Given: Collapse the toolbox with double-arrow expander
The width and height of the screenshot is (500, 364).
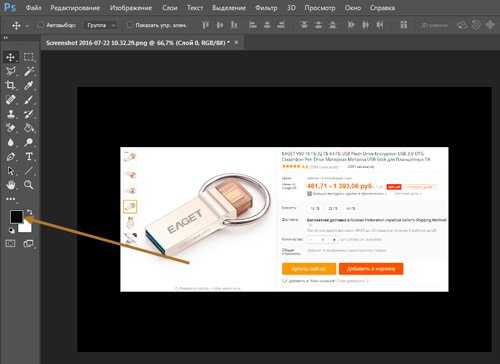Looking at the screenshot, I should pos(6,38).
